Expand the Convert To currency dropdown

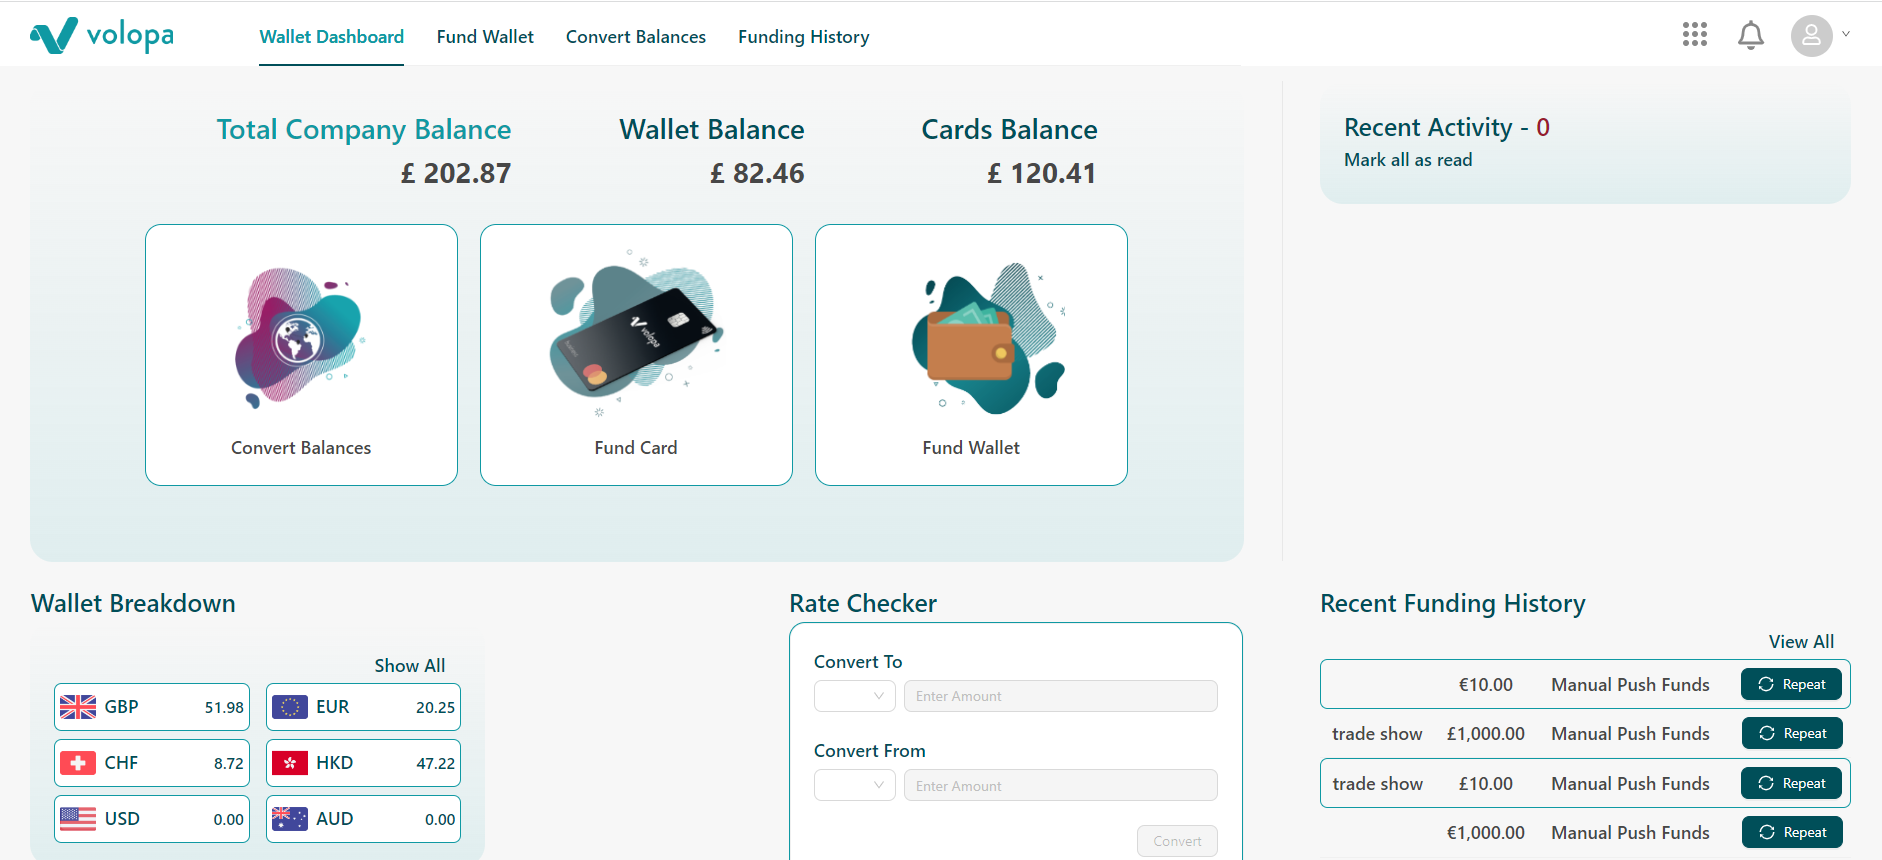[x=855, y=696]
